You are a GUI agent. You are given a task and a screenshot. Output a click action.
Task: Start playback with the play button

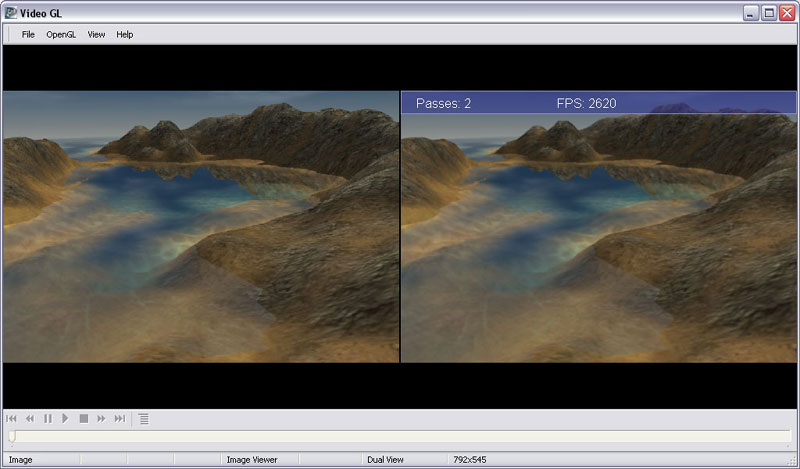coord(65,418)
